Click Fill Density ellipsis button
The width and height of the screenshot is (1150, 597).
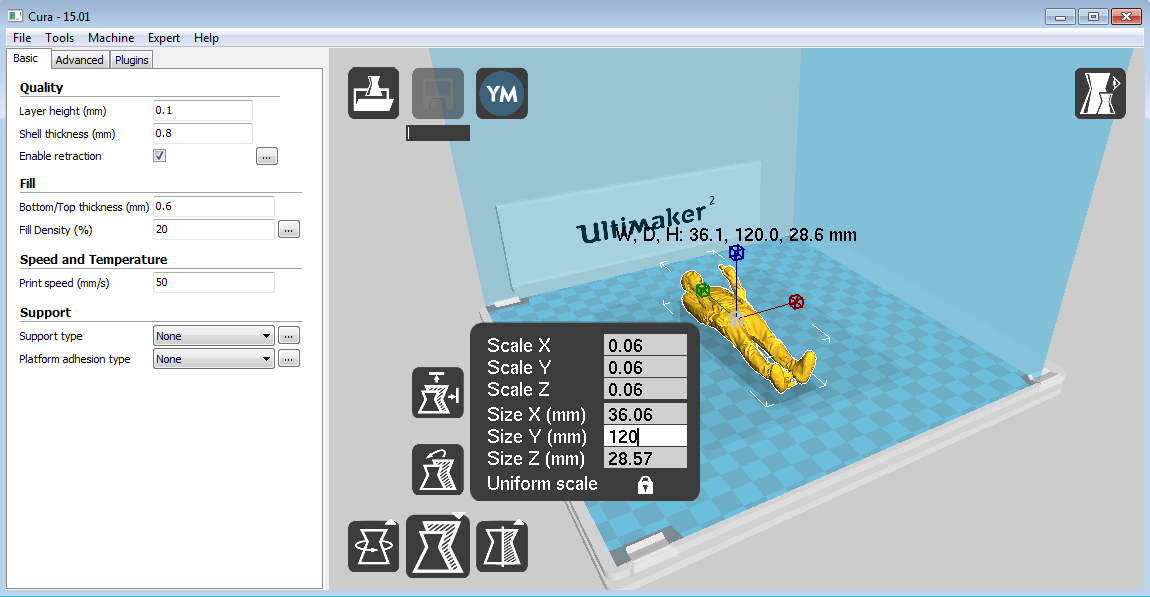pos(288,230)
